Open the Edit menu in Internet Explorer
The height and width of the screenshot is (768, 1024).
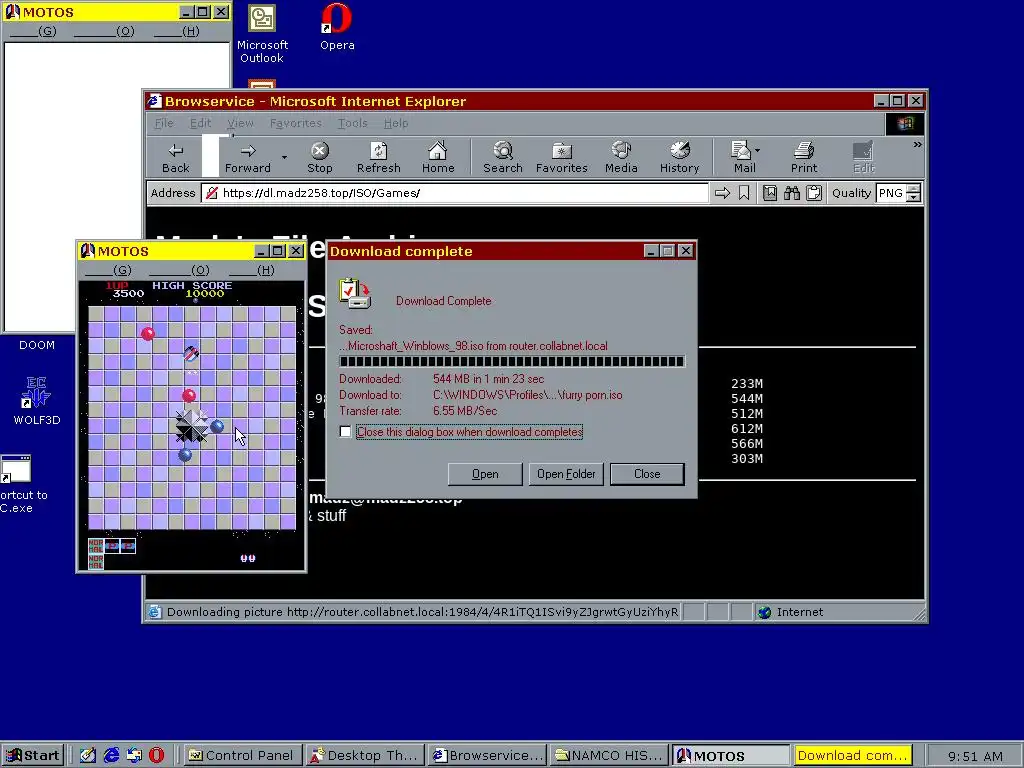pos(200,123)
